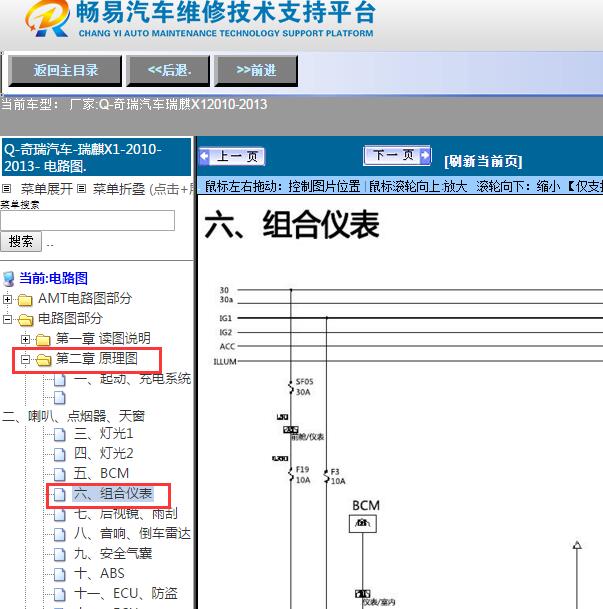Open 七、后视镜、雨刮 page
Screen dimensions: 603x609
[x=126, y=513]
